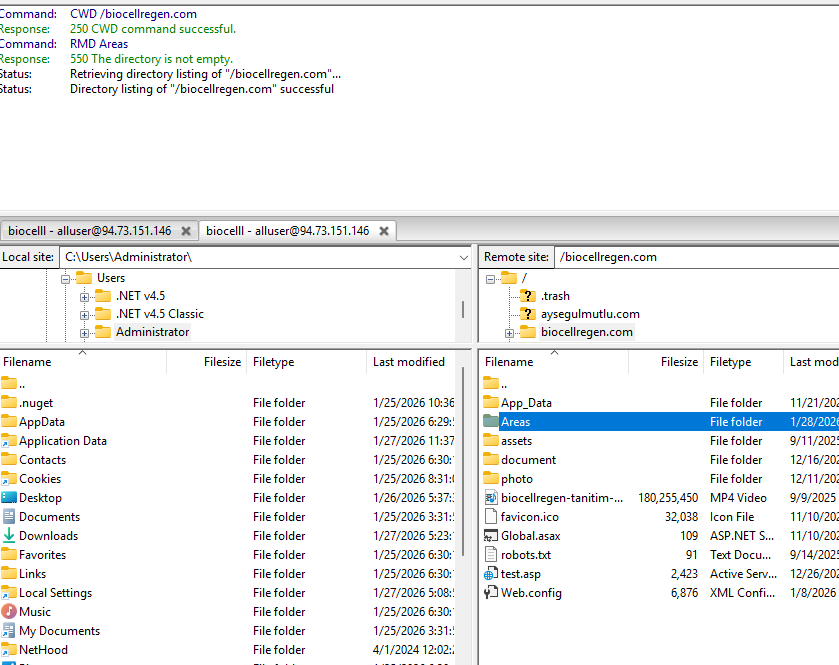Click the NetHood shortcut folder icon
Viewport: 839px width, 665px height.
9,649
